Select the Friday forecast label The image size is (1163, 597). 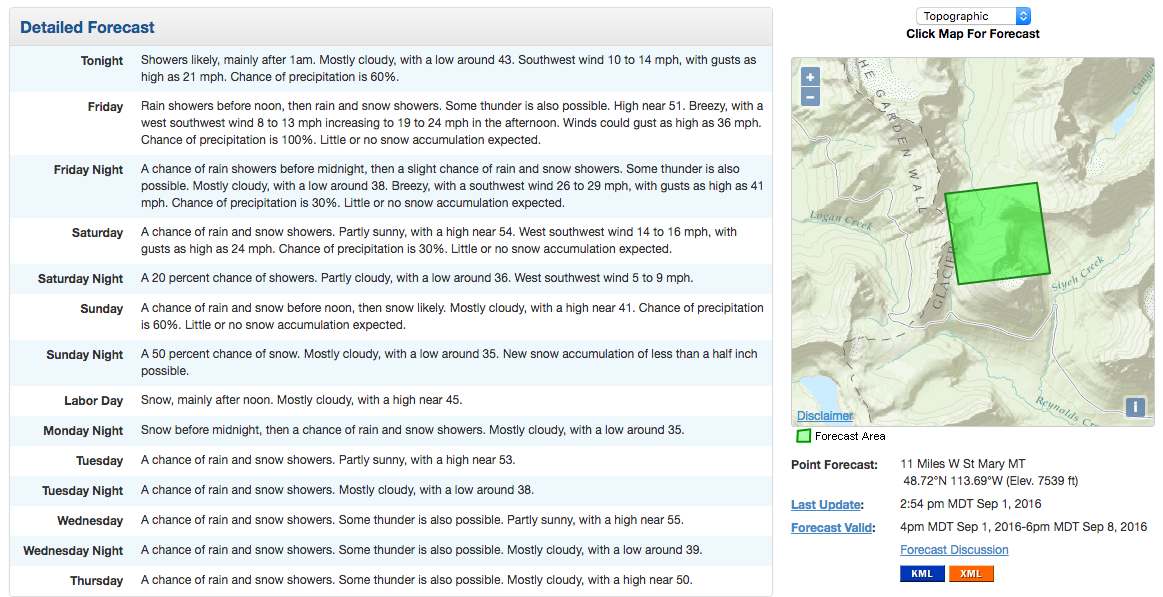pos(105,107)
